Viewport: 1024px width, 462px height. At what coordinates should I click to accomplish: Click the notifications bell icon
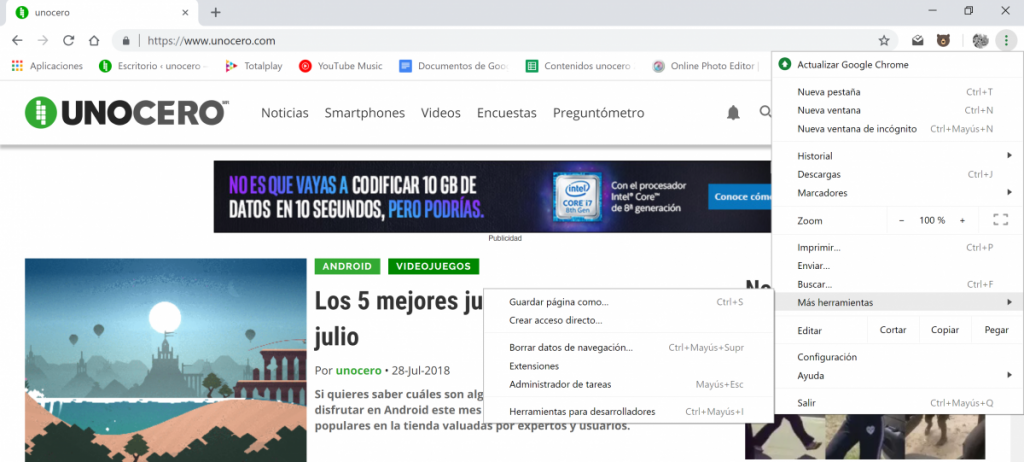pyautogui.click(x=733, y=113)
